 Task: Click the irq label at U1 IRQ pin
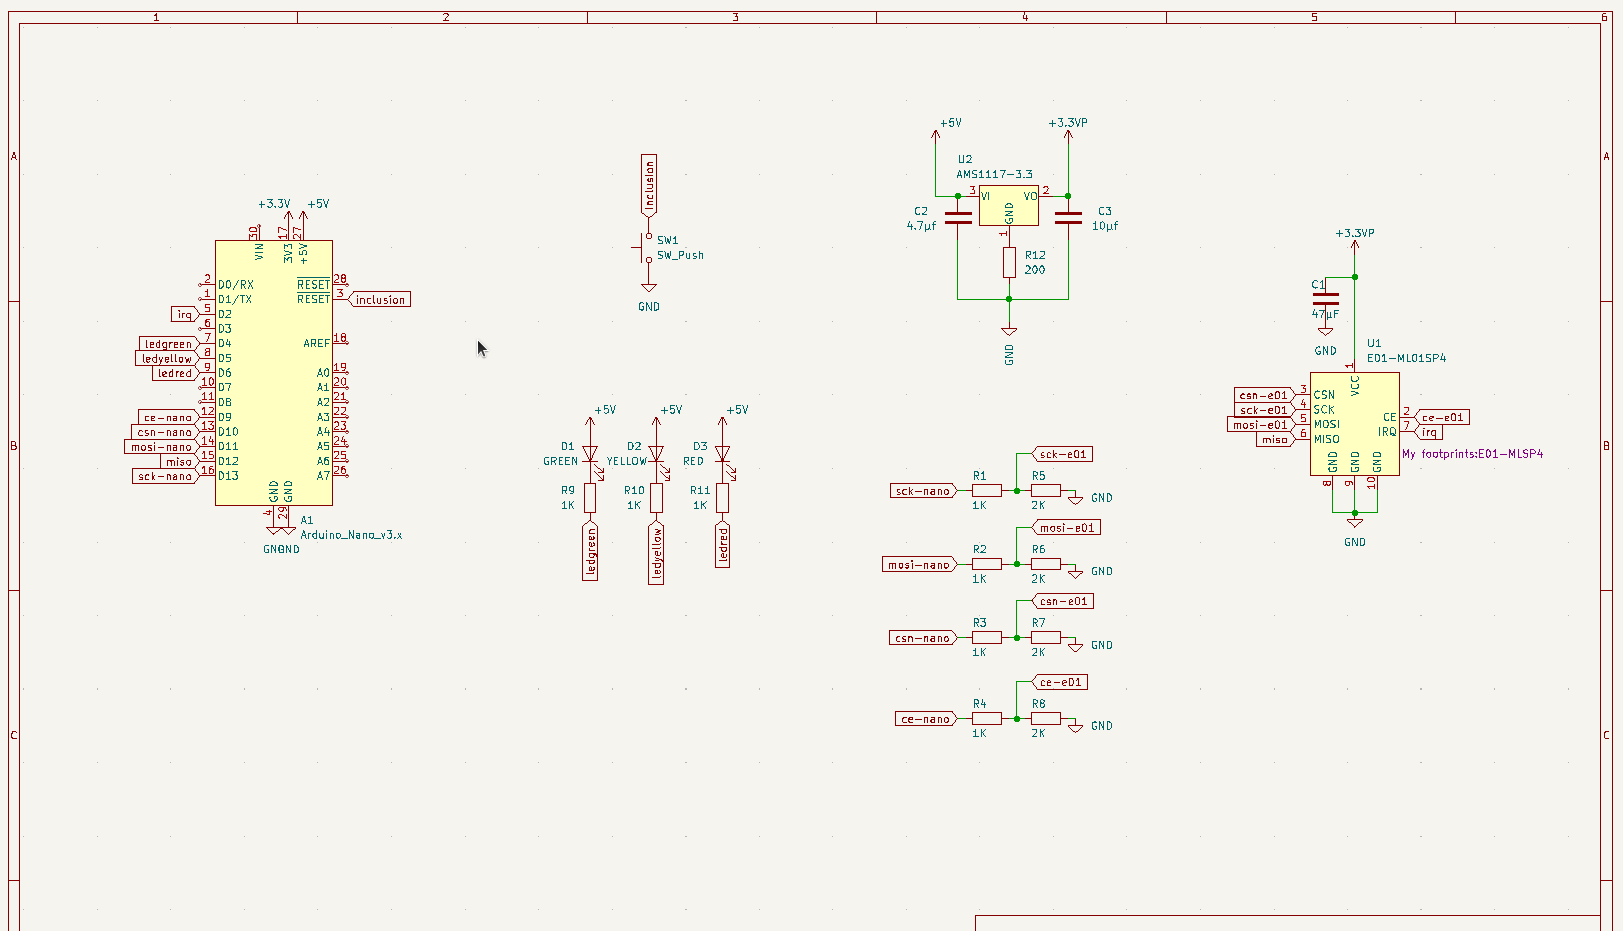click(x=1429, y=432)
